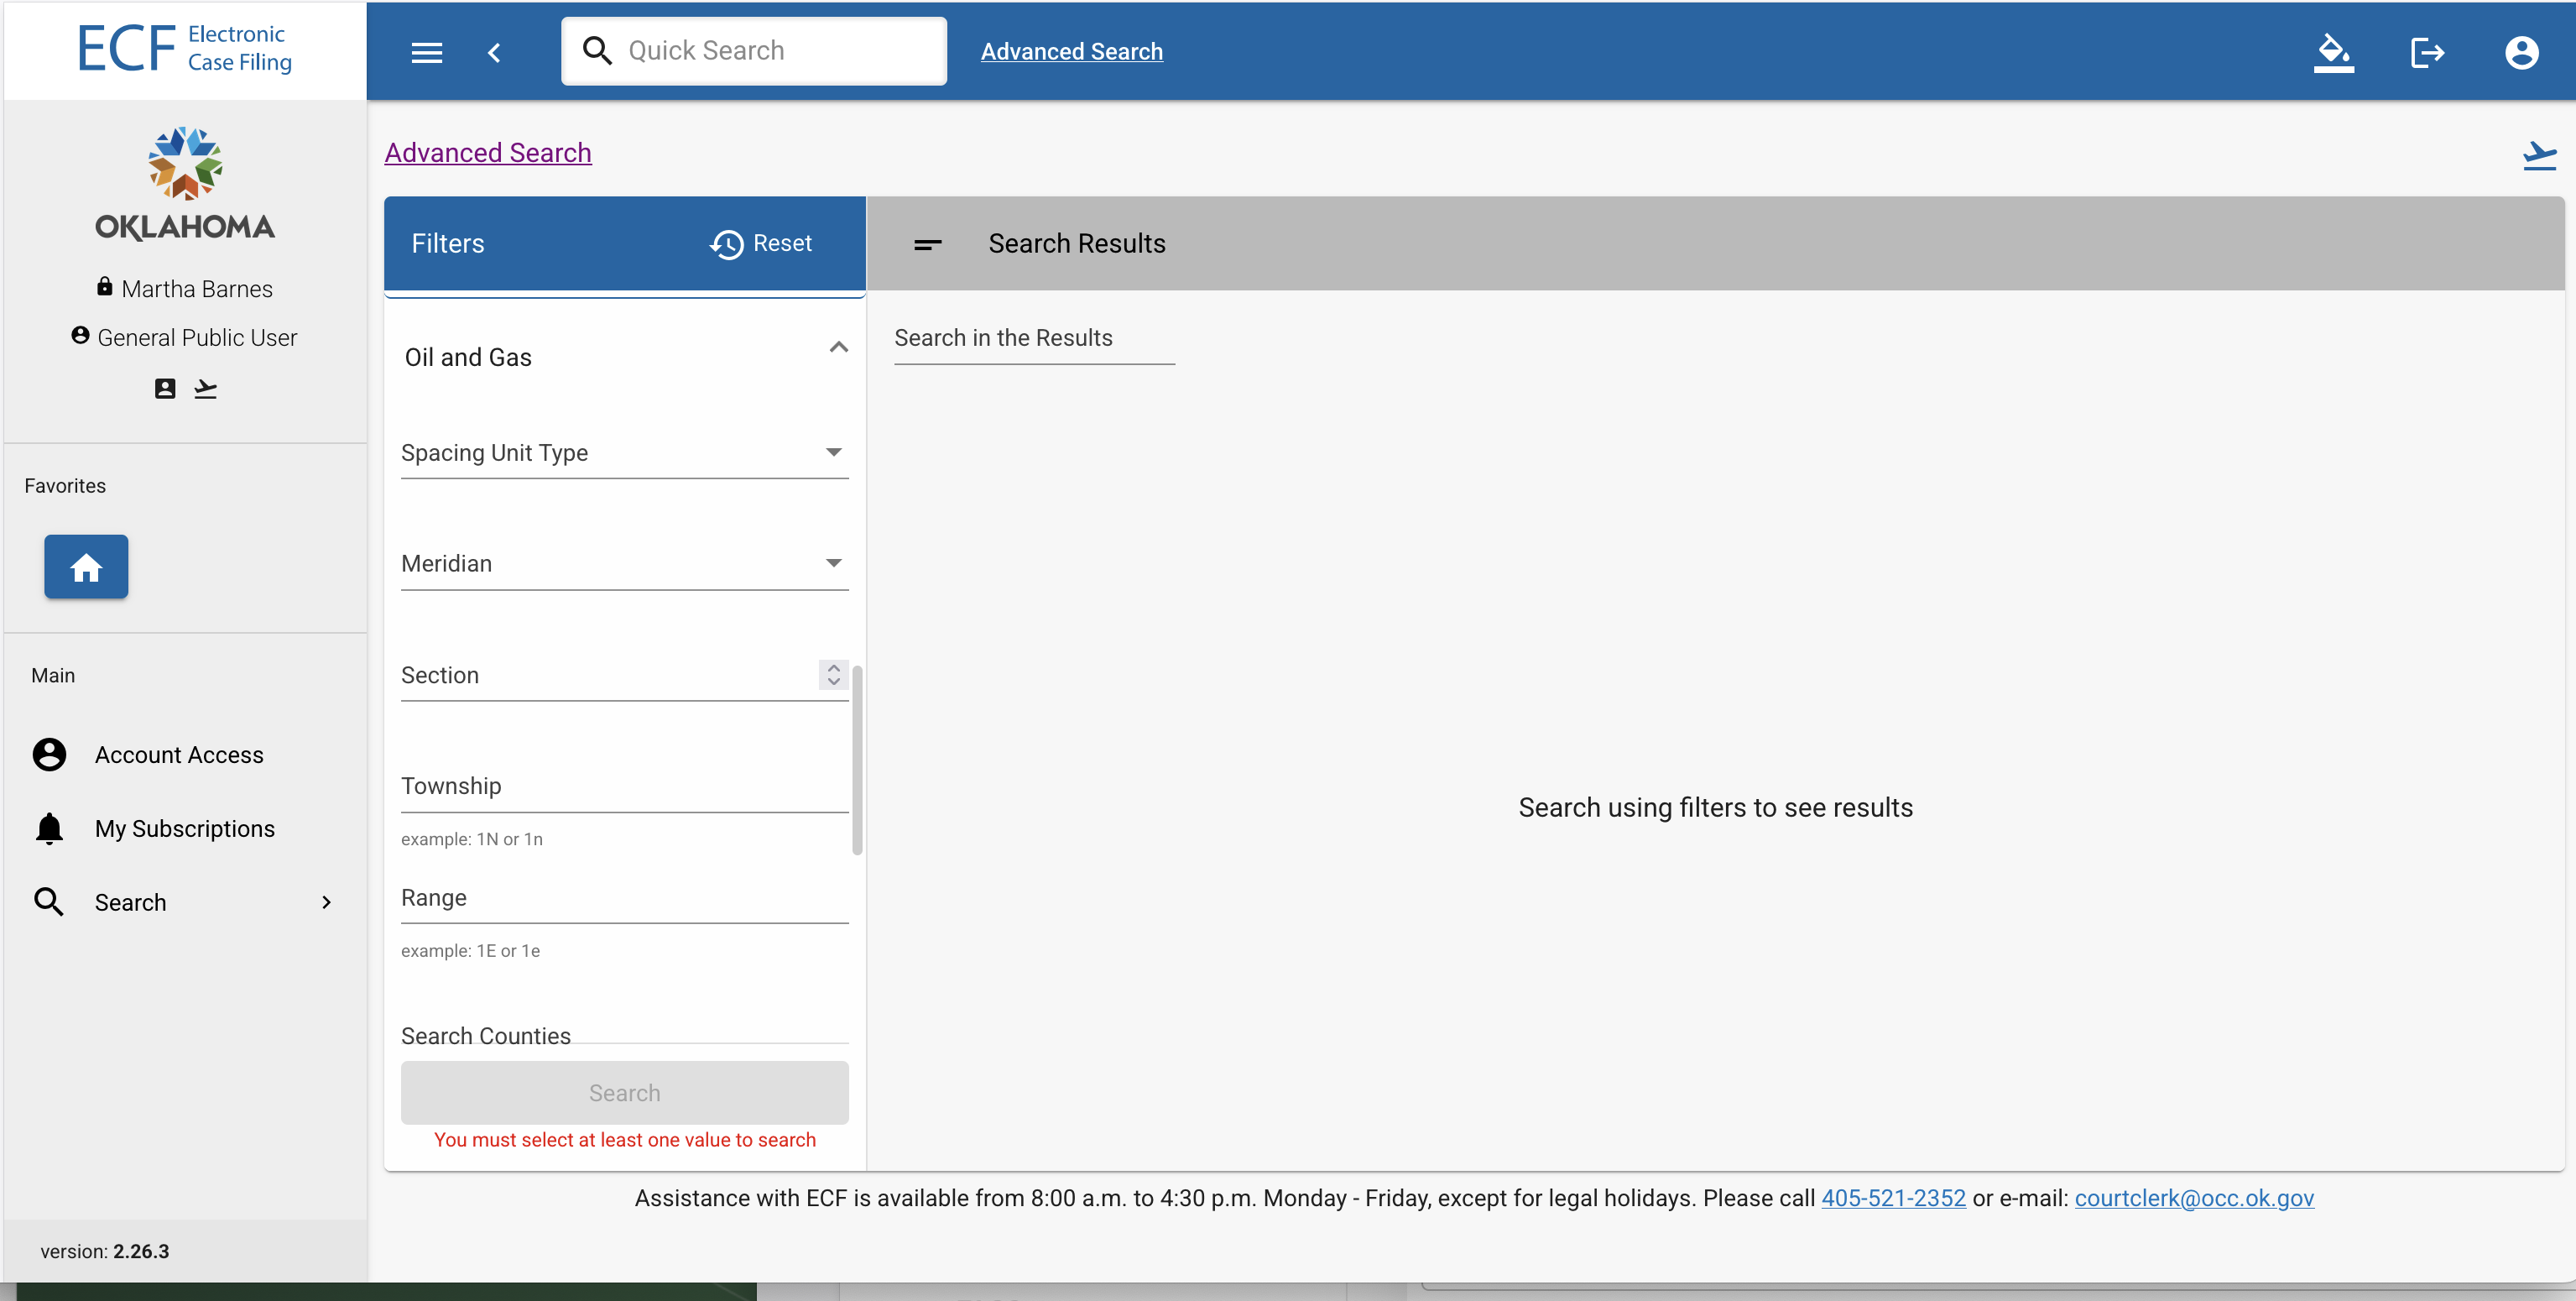
Task: Click the Advanced Search link in the header
Action: tap(1071, 52)
